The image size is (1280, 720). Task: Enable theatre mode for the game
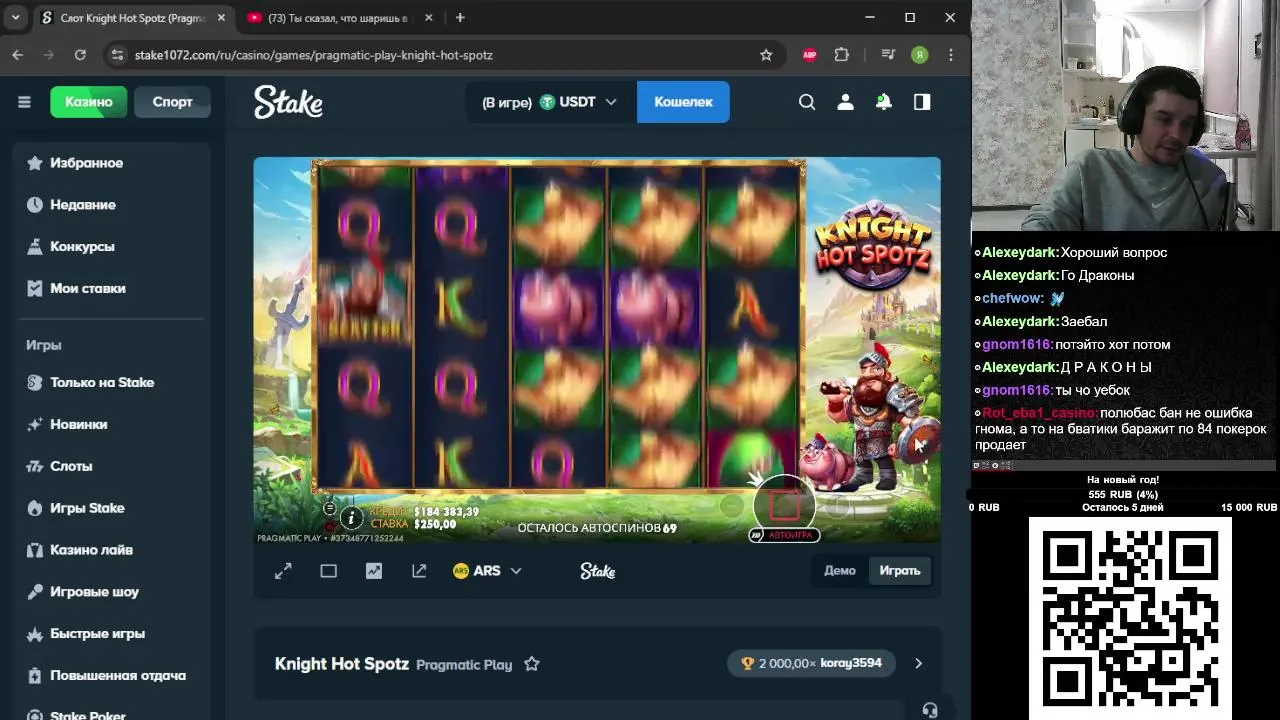(328, 571)
